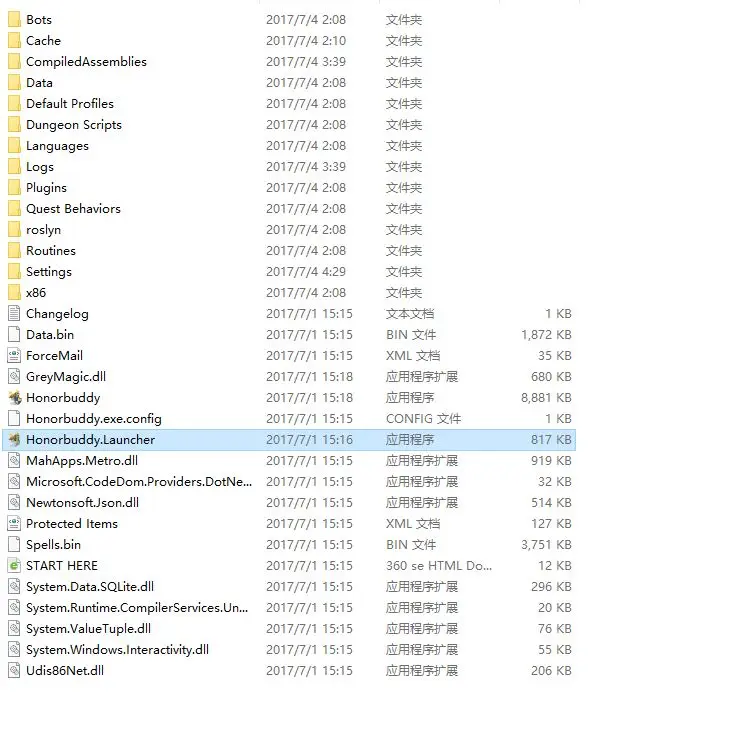This screenshot has width=740, height=745.
Task: Click the roslyn folder icon
Action: click(x=14, y=229)
